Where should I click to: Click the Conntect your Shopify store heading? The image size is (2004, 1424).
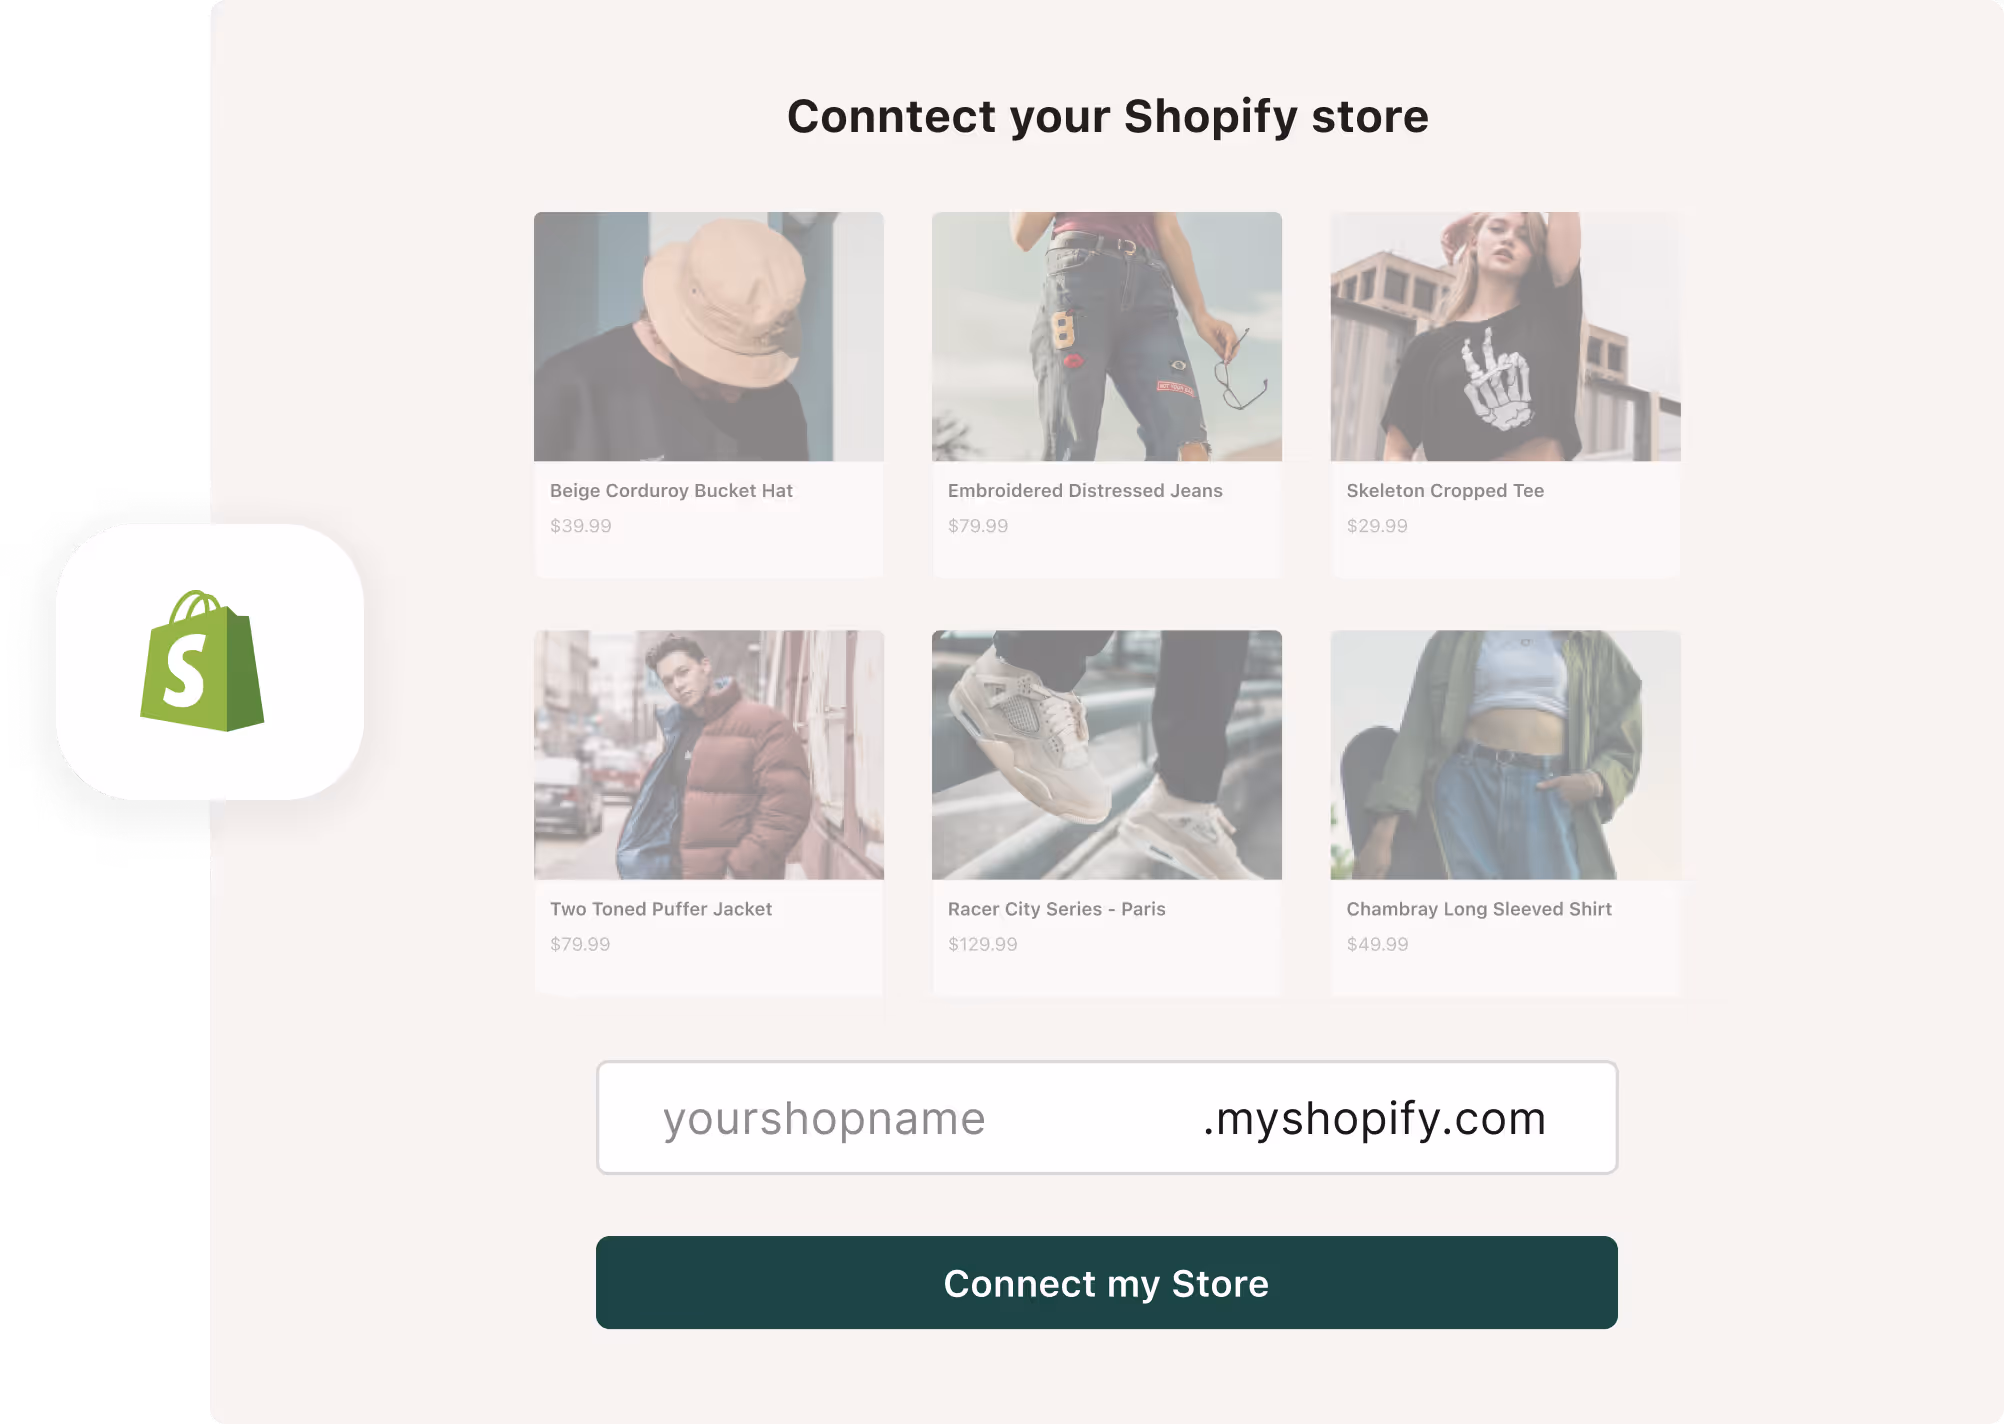[x=1107, y=116]
